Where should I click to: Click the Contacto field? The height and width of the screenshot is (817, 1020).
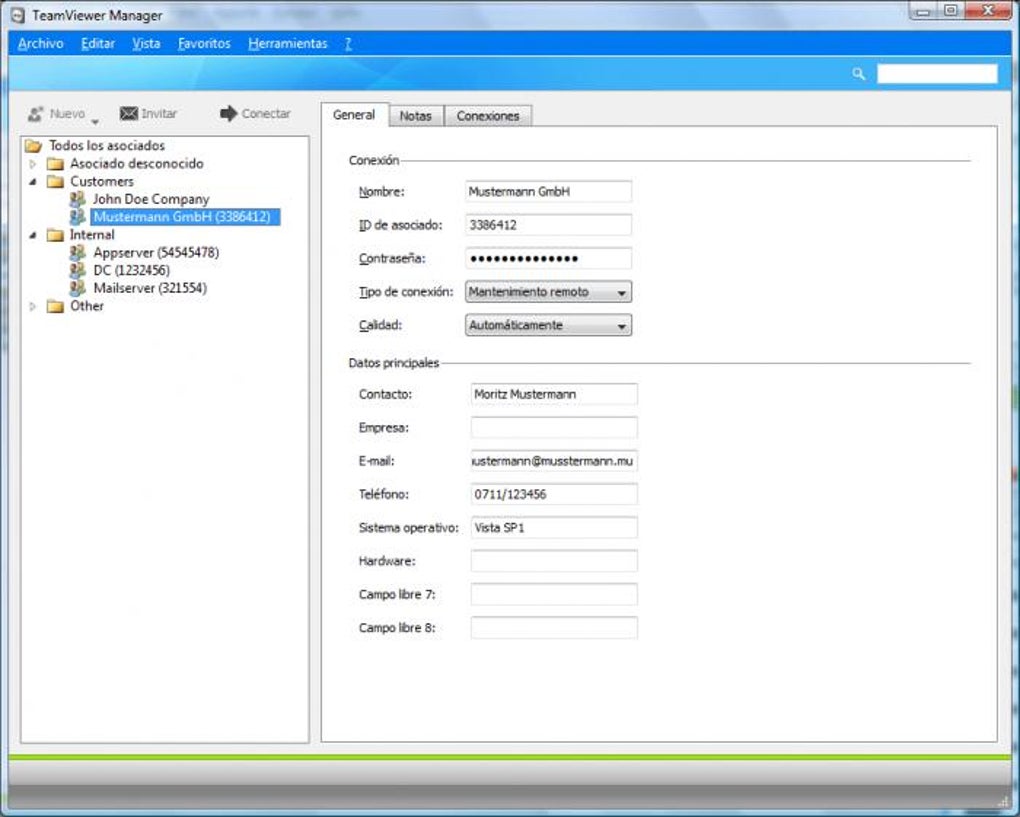click(554, 394)
